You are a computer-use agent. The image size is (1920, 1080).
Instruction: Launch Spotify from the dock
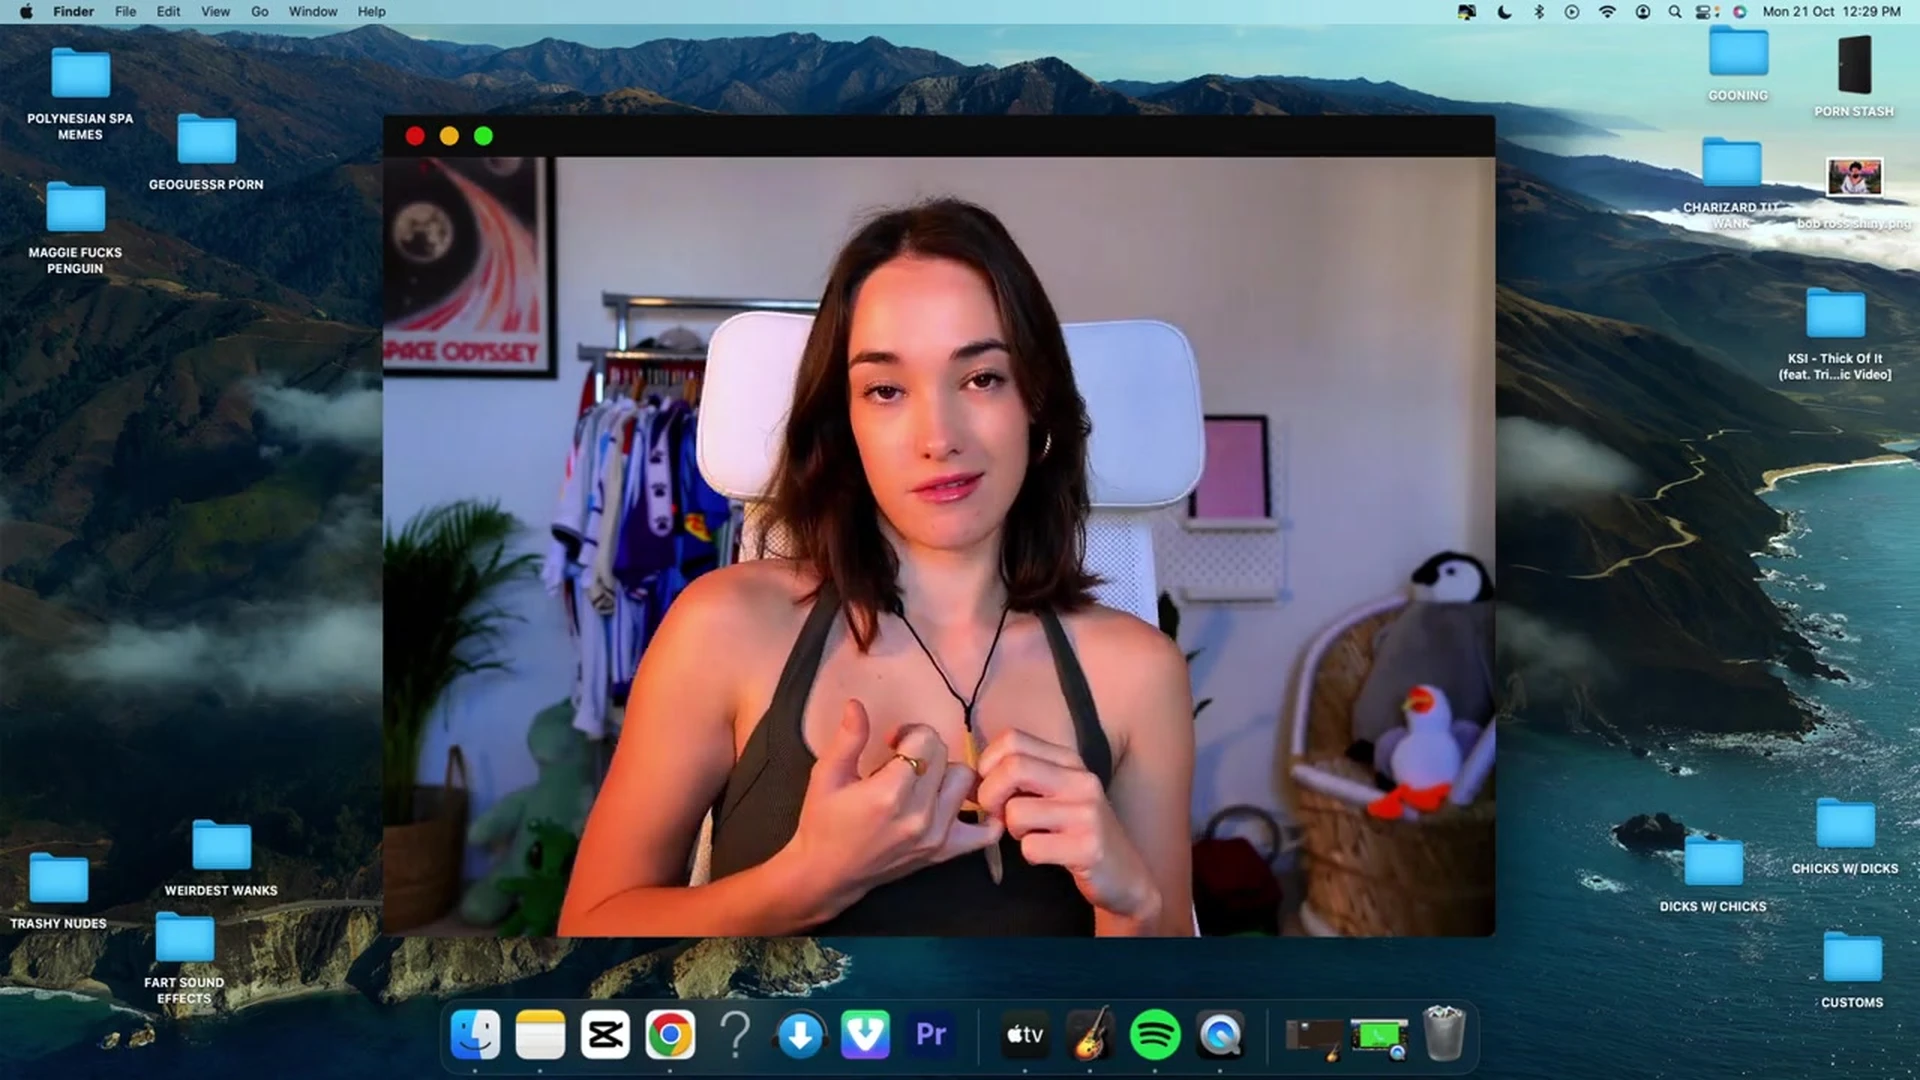1155,1035
